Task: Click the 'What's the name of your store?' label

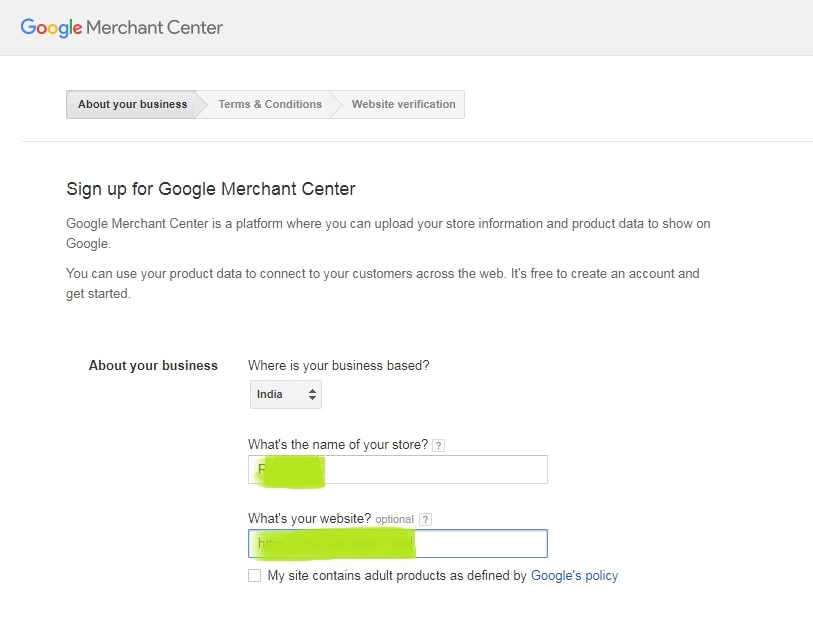Action: click(338, 445)
